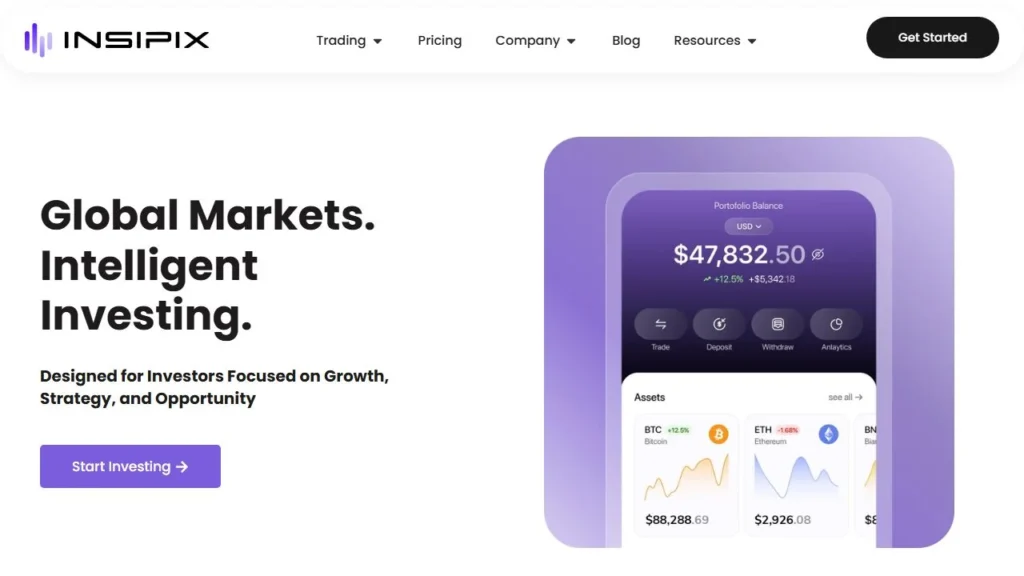Go to the Pricing page
Image resolution: width=1024 pixels, height=576 pixels.
(440, 40)
